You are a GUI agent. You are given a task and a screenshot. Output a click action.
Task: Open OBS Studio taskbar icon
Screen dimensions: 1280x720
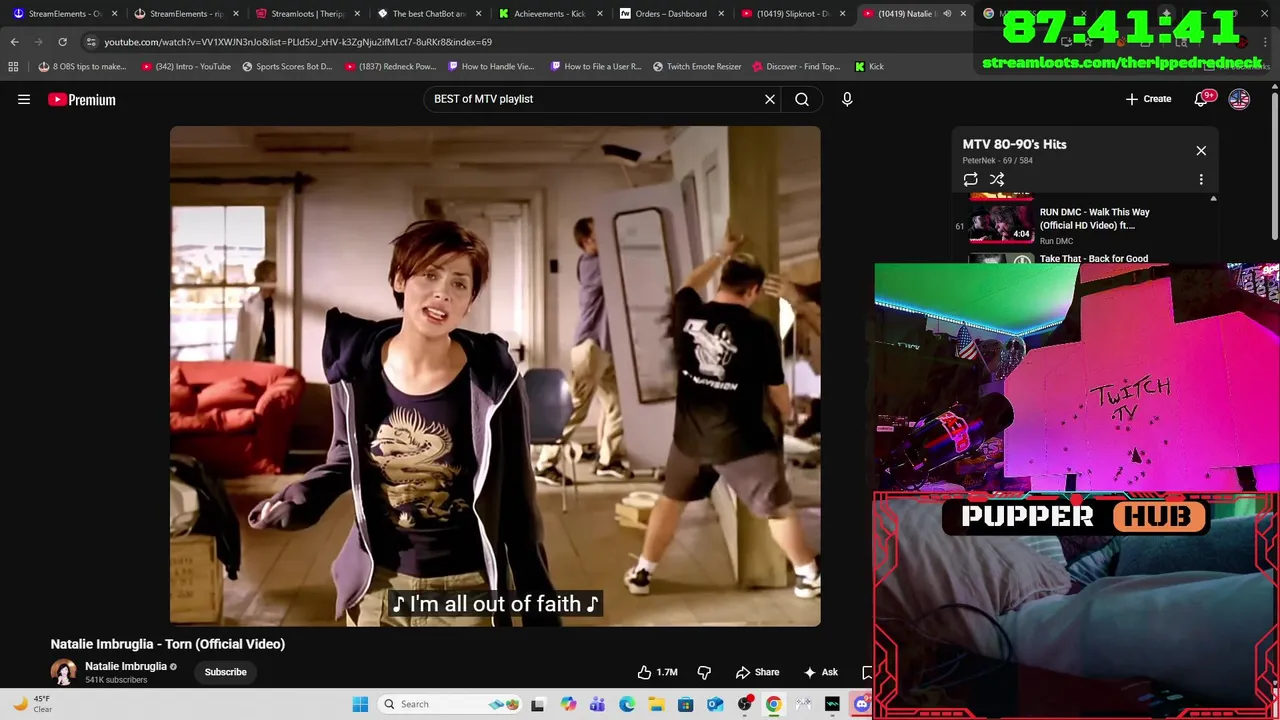(x=744, y=704)
